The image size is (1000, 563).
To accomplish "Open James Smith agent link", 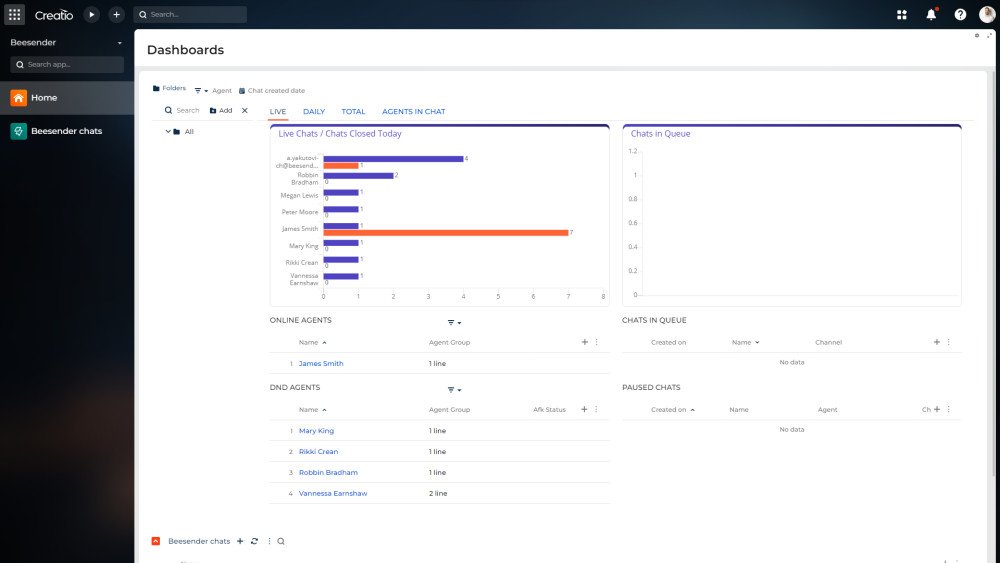I will tap(321, 363).
